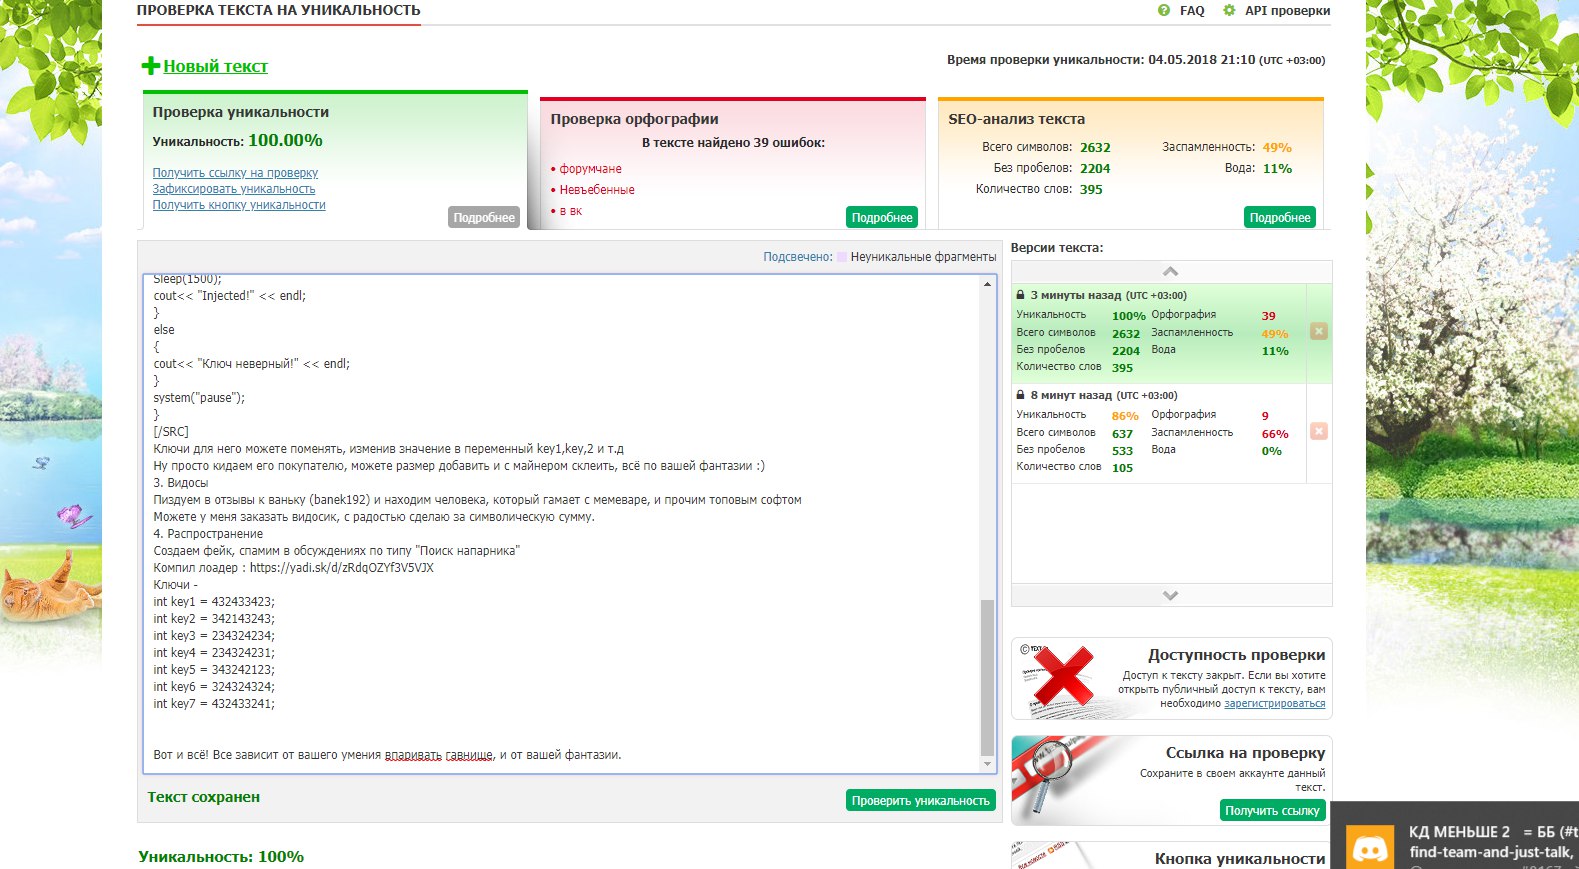This screenshot has width=1579, height=869.
Task: Click Вода value 11% in SEO panel
Action: tap(1277, 169)
